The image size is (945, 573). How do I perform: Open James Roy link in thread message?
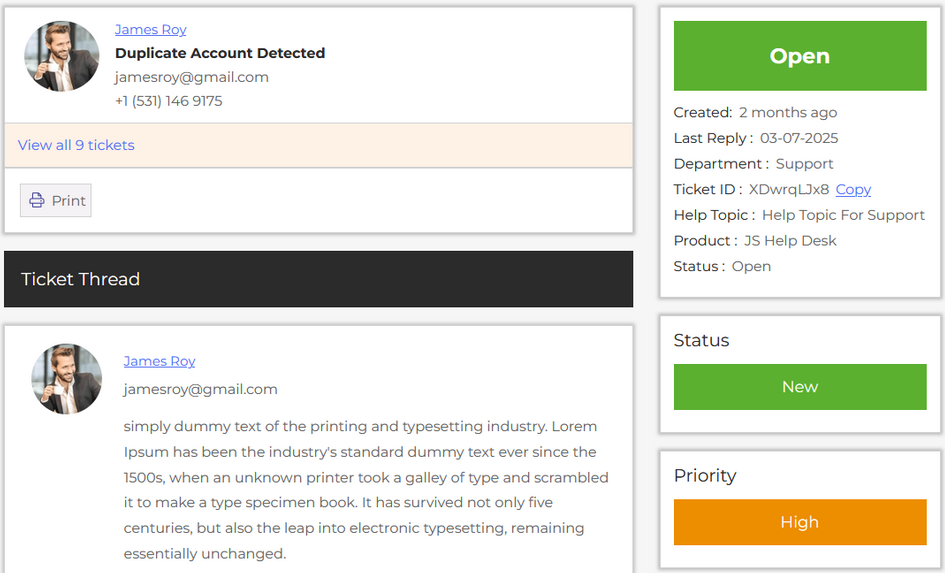[x=159, y=361]
